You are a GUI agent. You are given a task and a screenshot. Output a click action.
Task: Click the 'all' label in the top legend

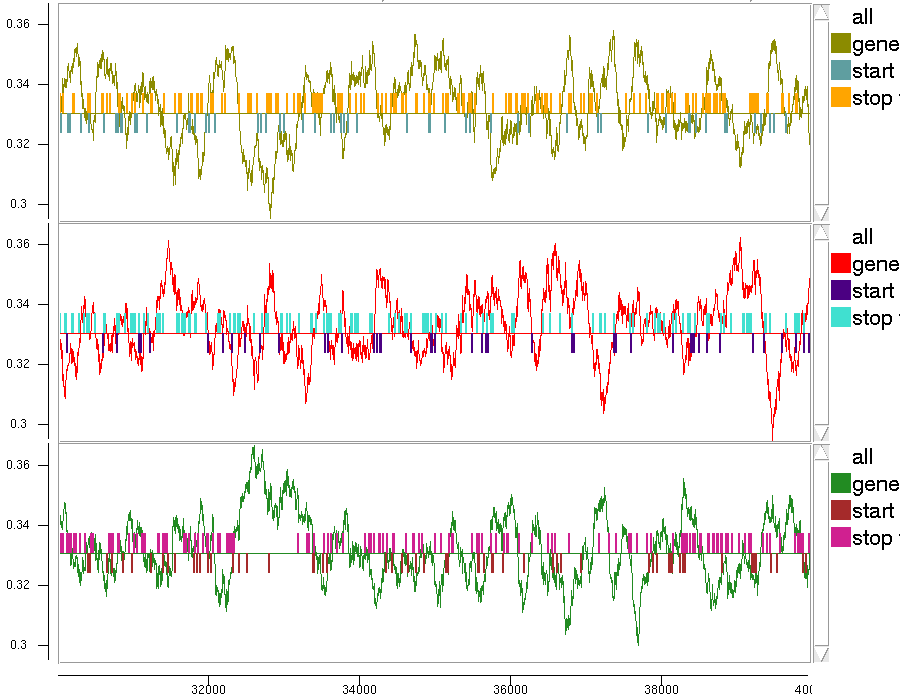click(x=862, y=17)
